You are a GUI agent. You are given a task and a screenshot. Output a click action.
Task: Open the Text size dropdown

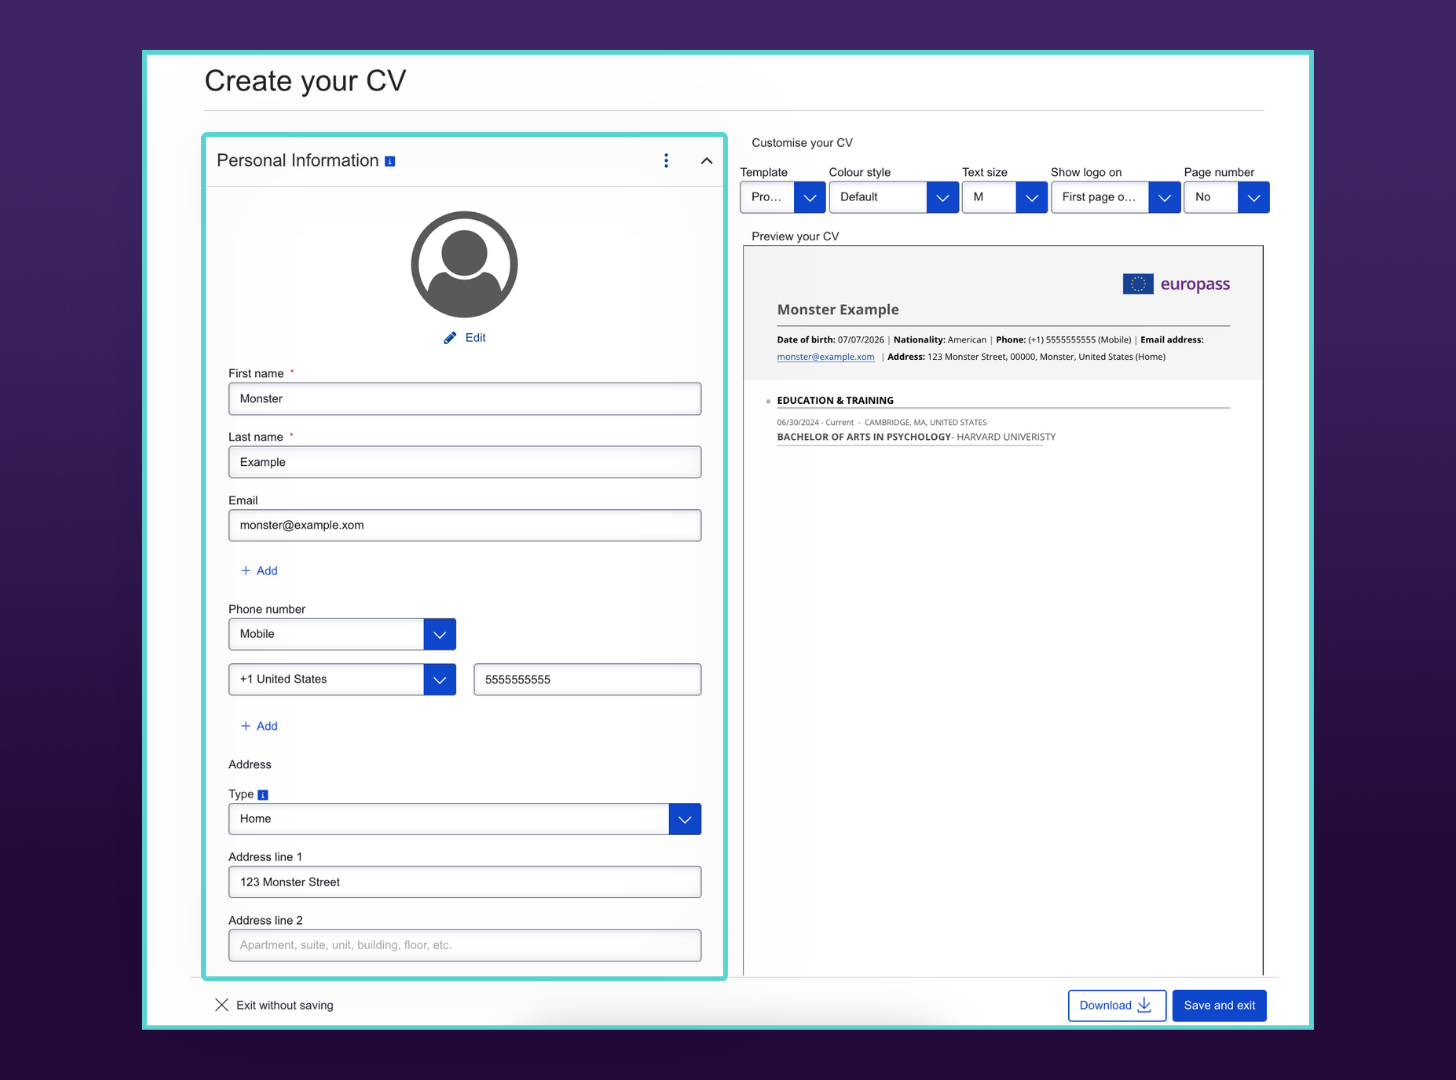[1005, 197]
